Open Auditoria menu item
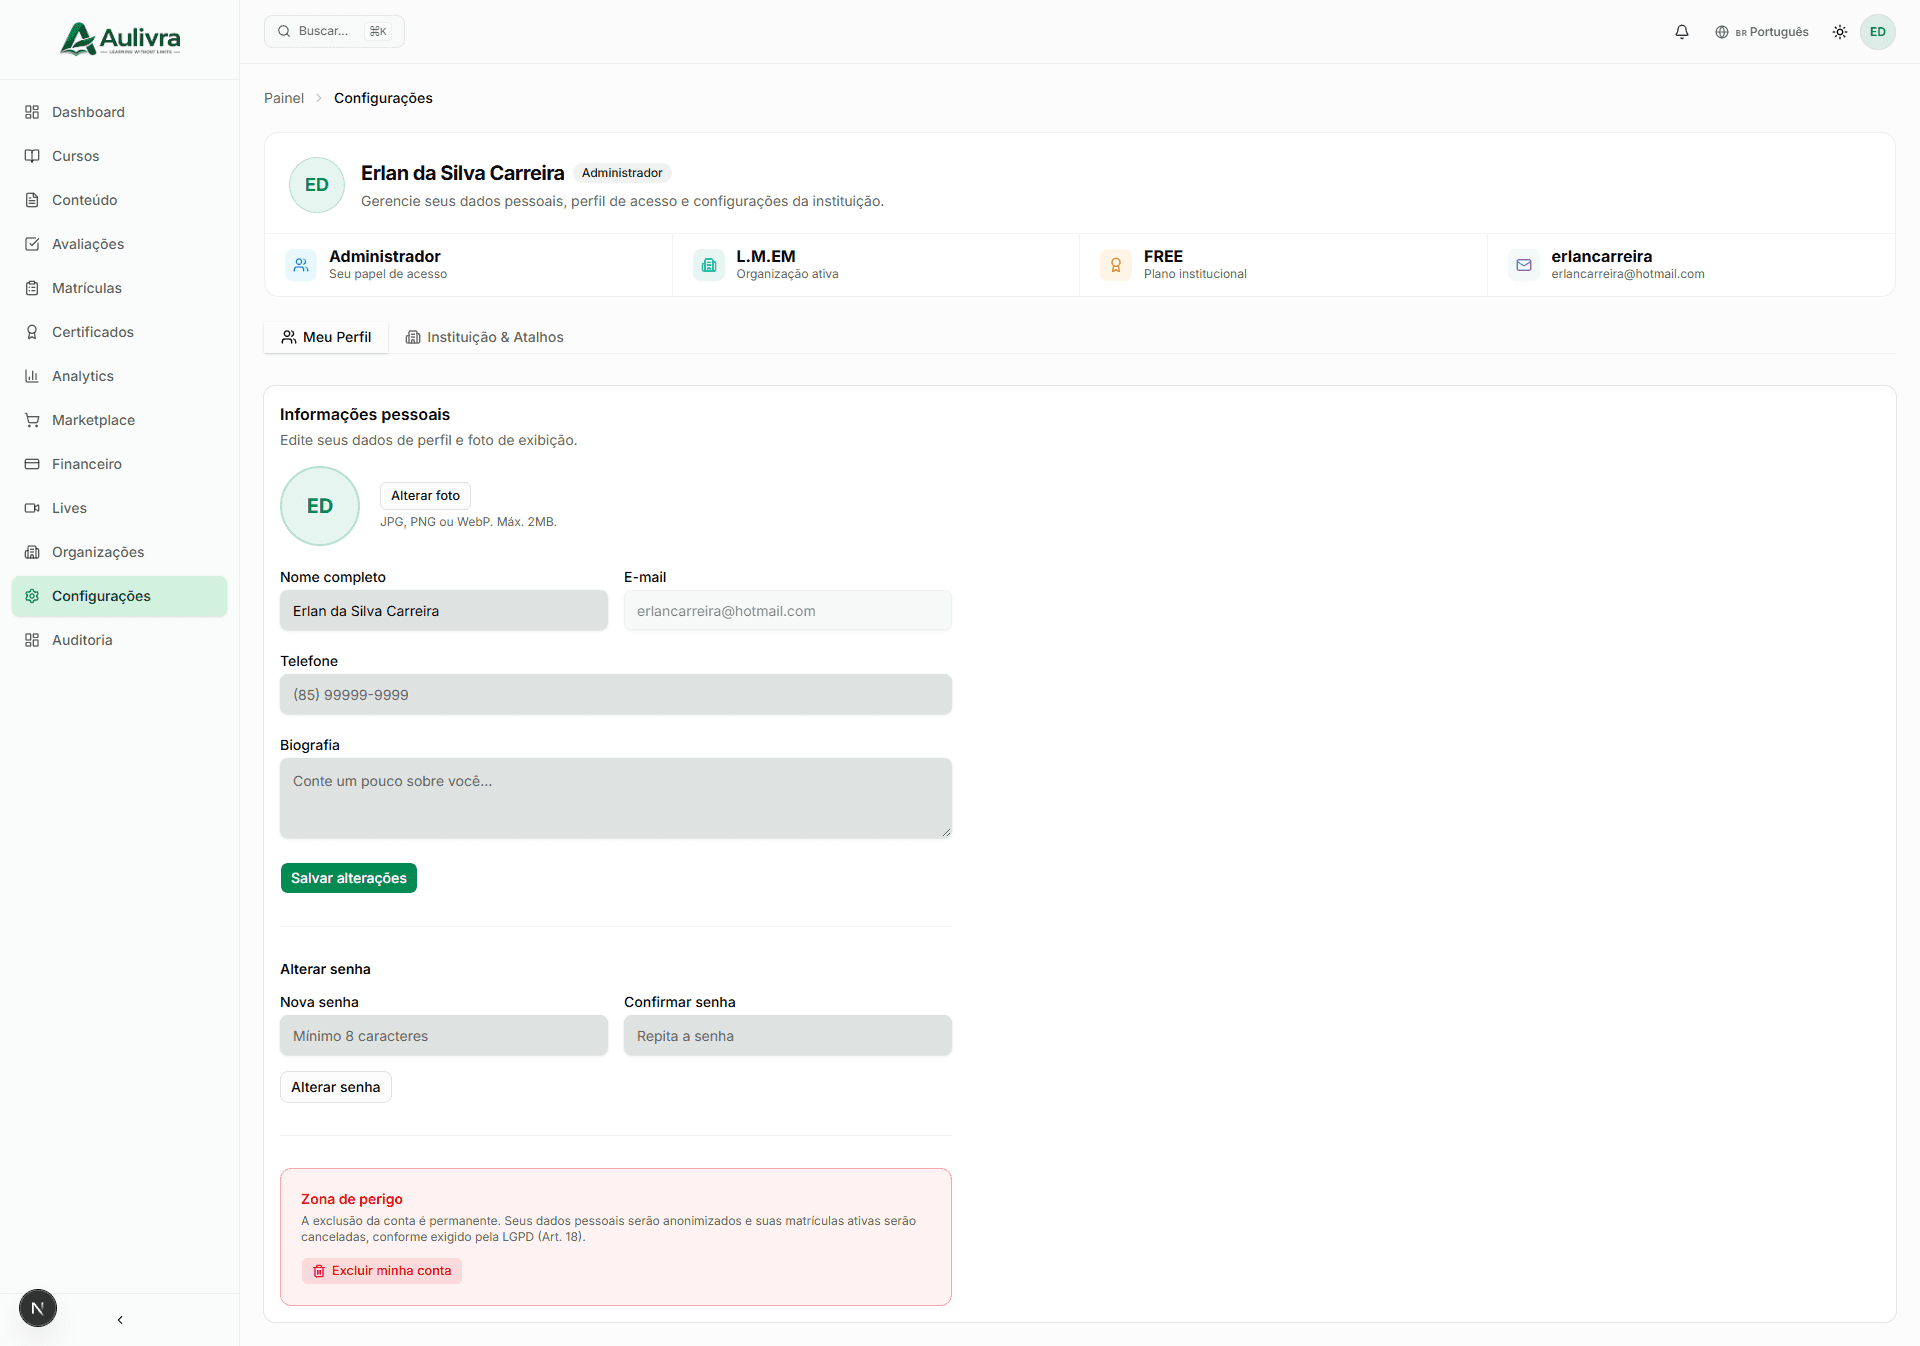 coord(119,640)
